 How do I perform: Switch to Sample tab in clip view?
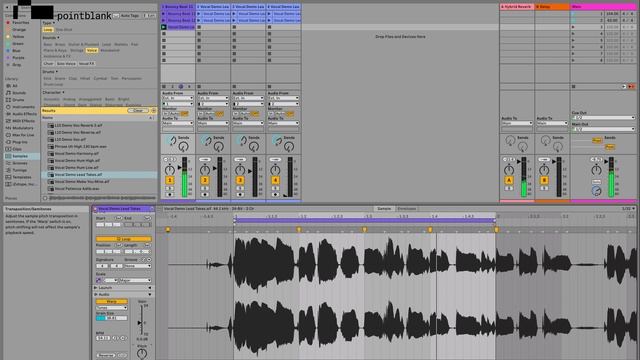tap(384, 209)
